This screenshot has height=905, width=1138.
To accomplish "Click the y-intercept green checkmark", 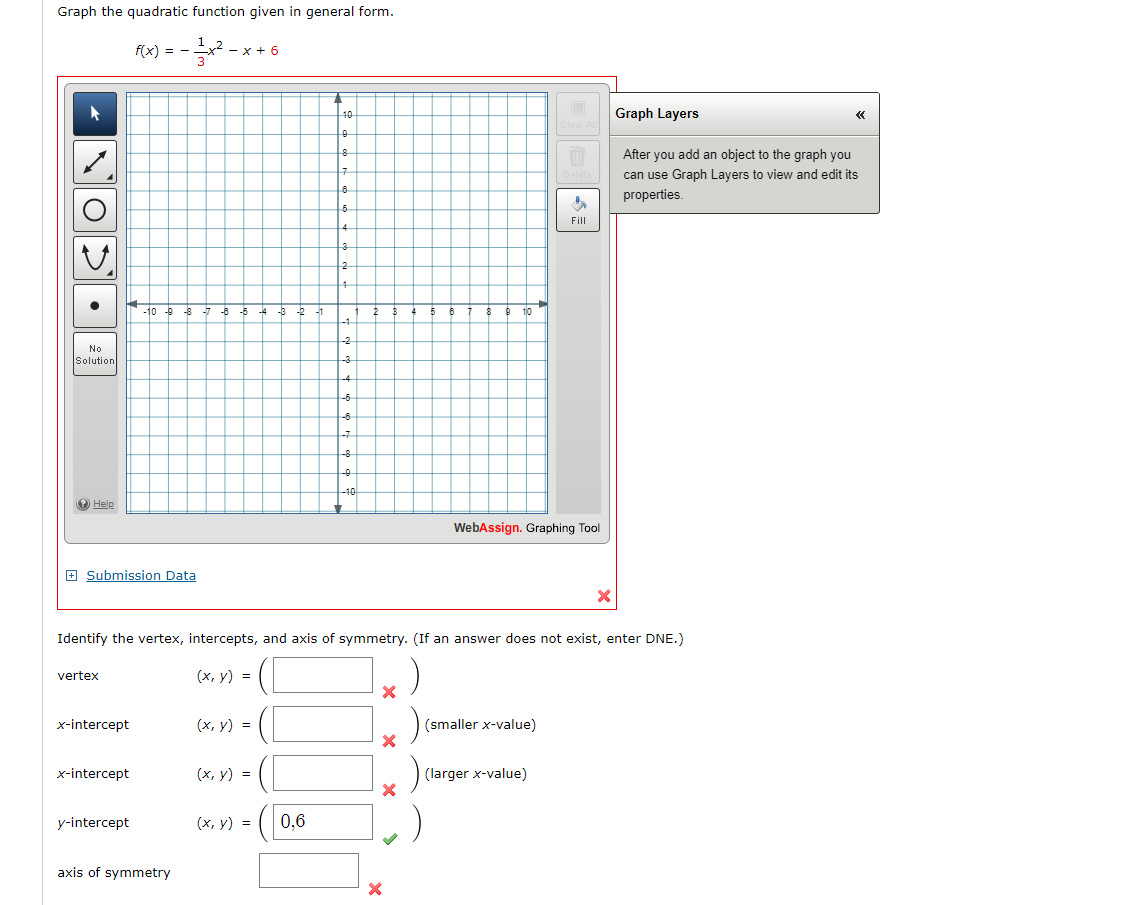I will point(390,839).
